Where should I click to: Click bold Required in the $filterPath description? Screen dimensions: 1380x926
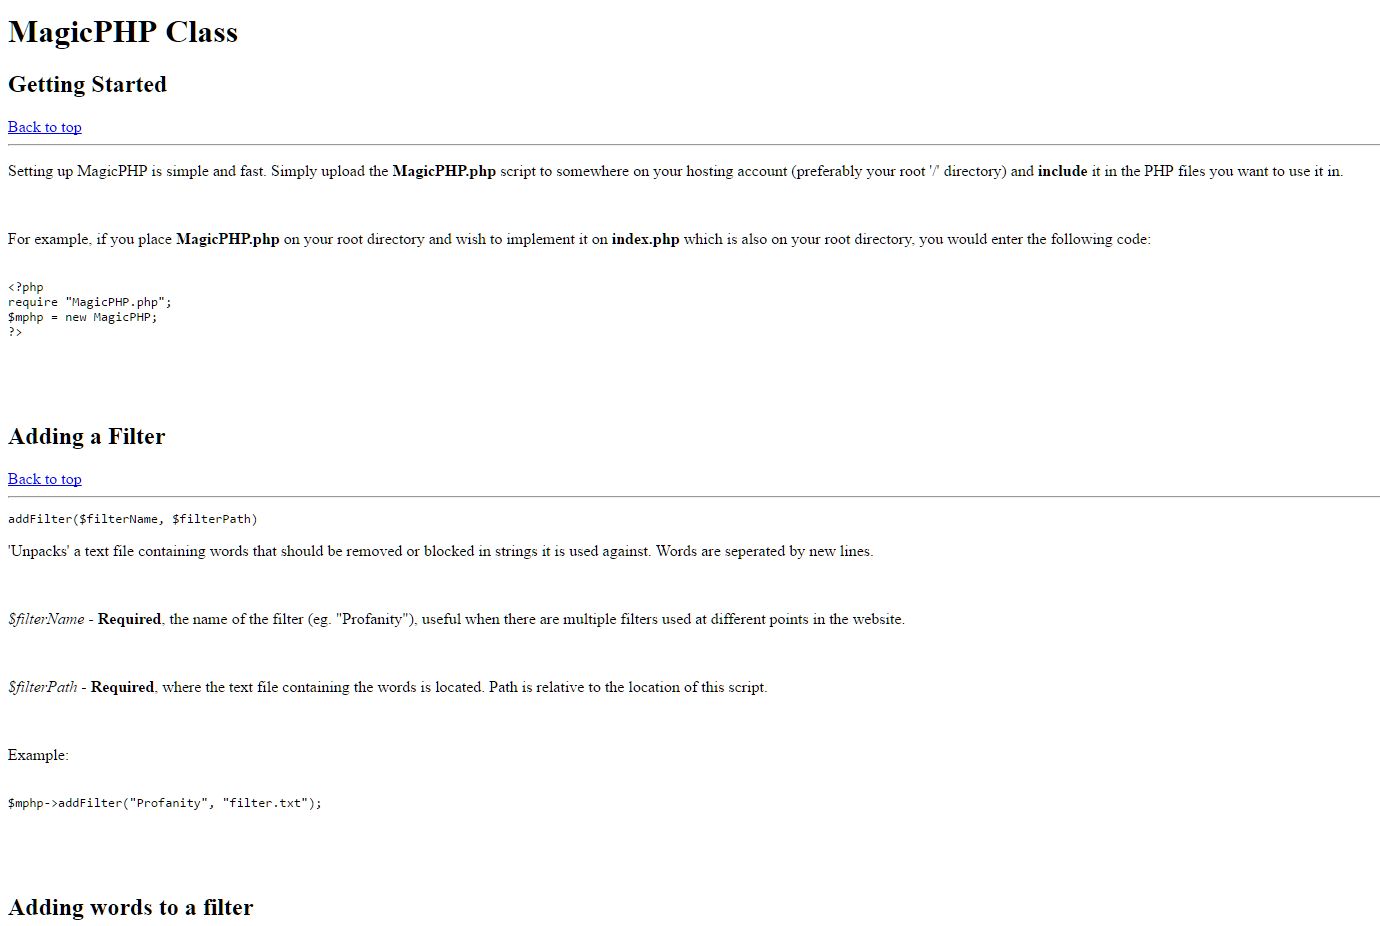click(x=122, y=687)
